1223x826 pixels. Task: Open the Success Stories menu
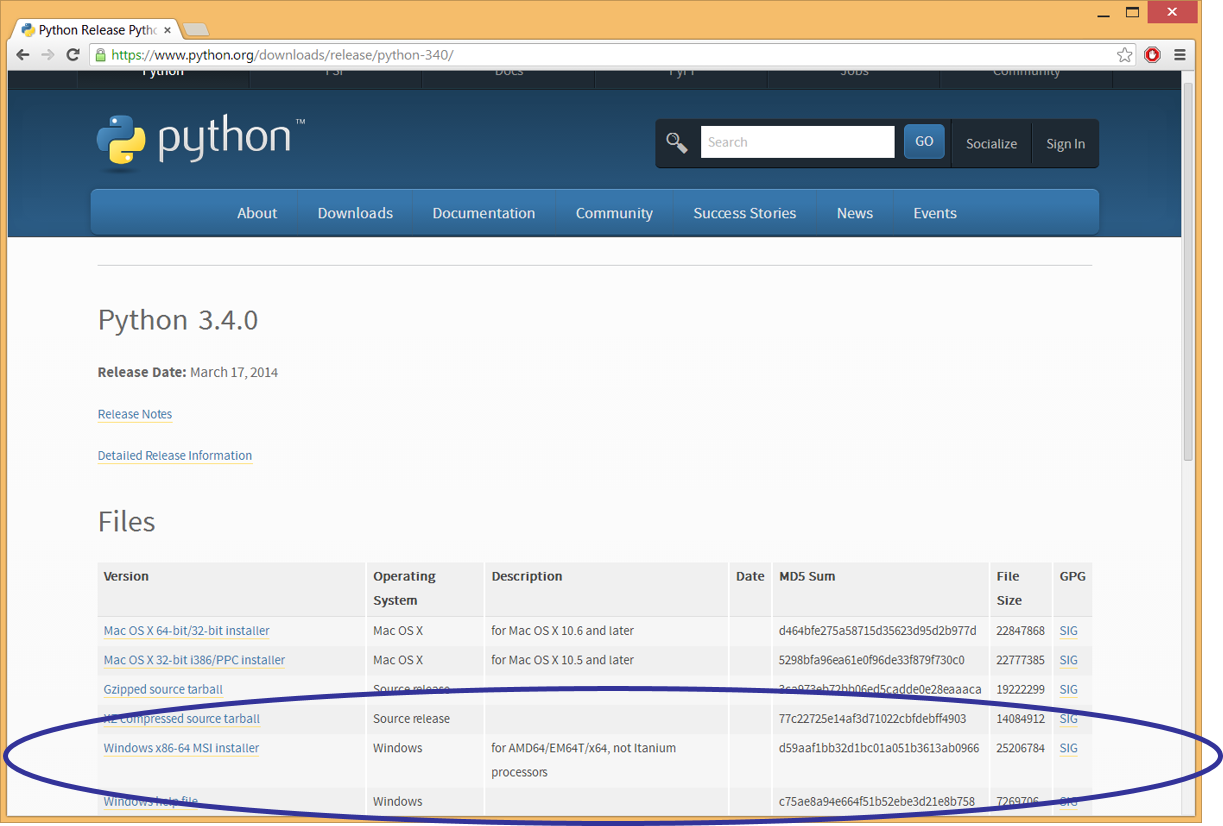745,213
